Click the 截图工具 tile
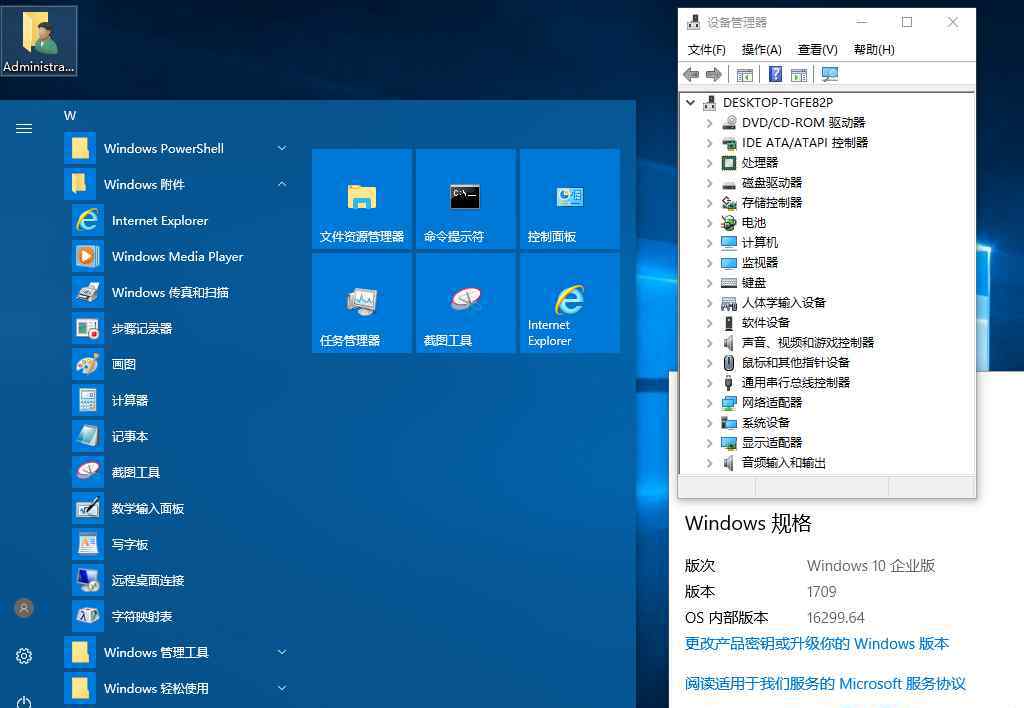Viewport: 1024px width, 708px height. (x=466, y=303)
